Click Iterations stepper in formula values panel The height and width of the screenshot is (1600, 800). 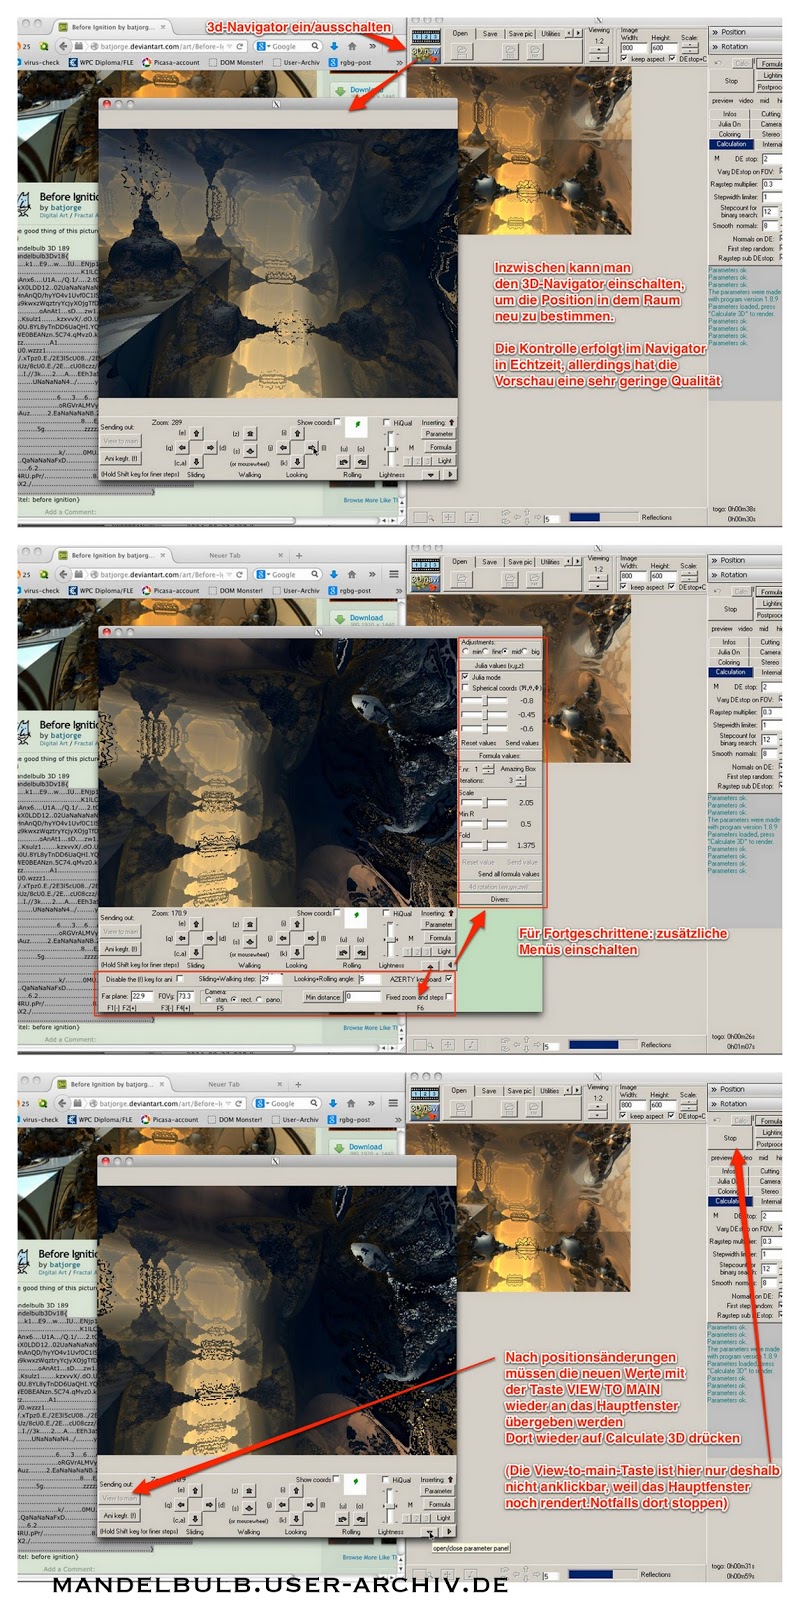(x=521, y=780)
